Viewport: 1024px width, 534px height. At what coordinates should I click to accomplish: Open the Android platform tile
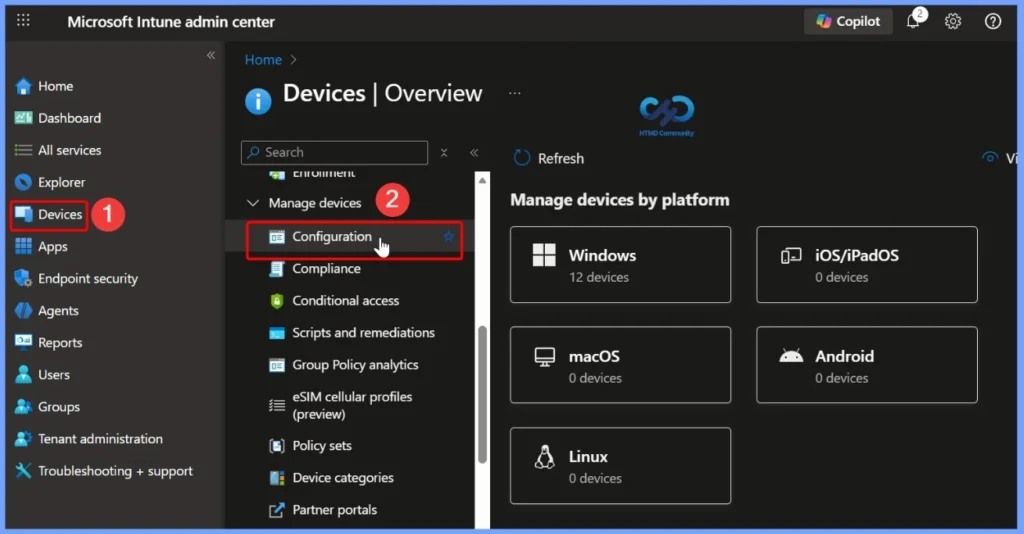(x=867, y=365)
